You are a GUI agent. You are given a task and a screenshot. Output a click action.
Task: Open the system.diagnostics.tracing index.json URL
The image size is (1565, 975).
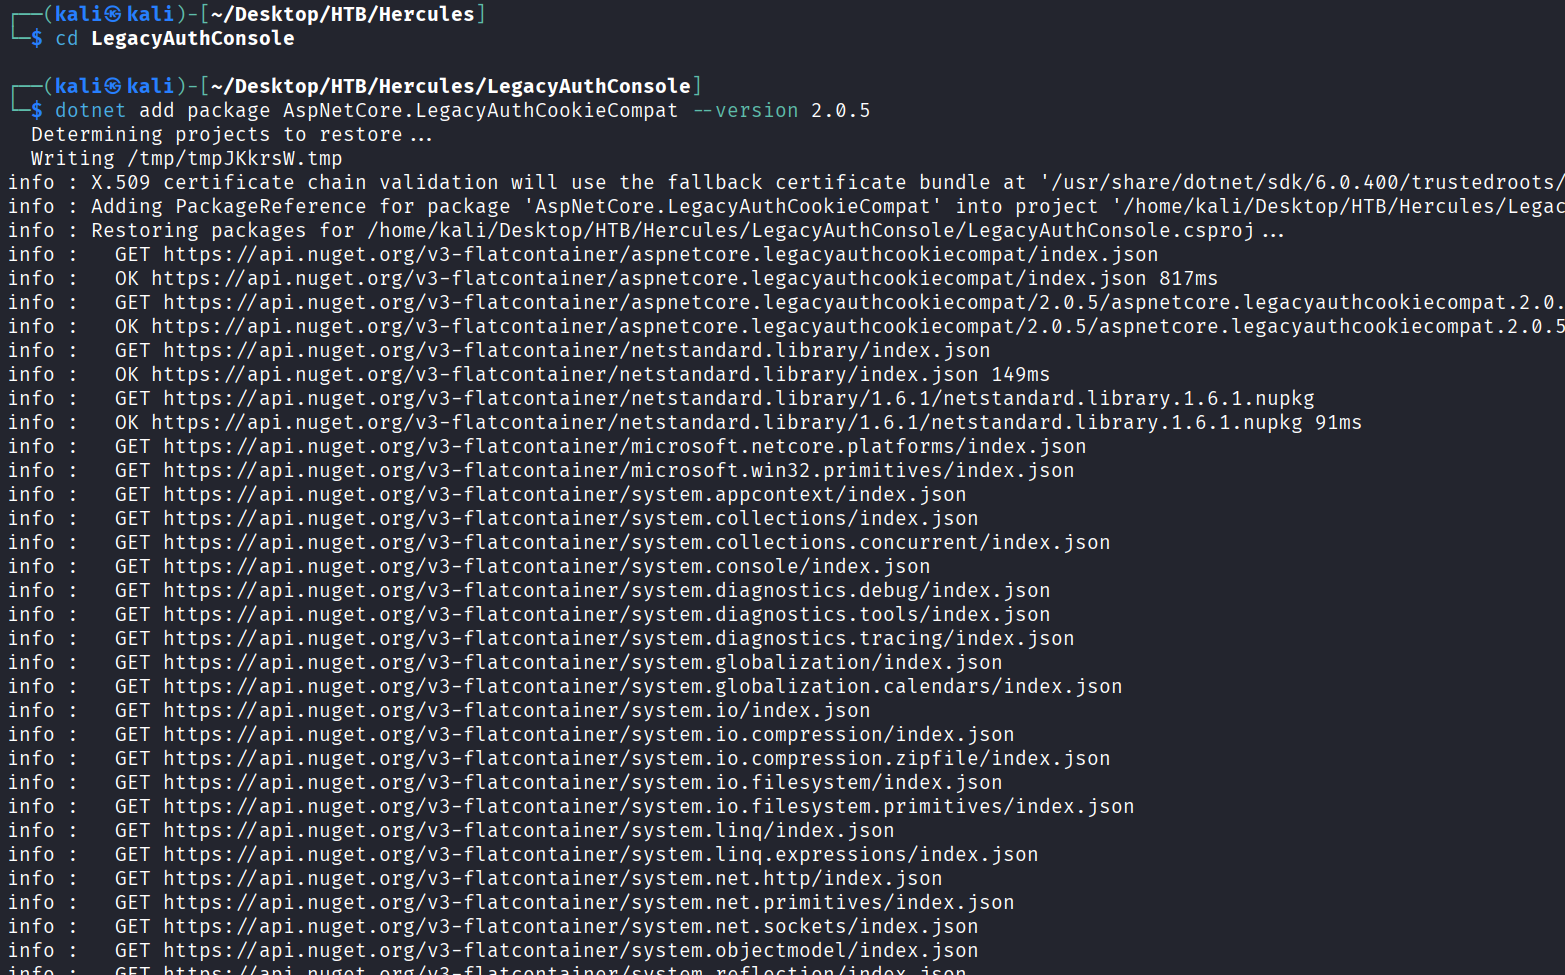(618, 638)
